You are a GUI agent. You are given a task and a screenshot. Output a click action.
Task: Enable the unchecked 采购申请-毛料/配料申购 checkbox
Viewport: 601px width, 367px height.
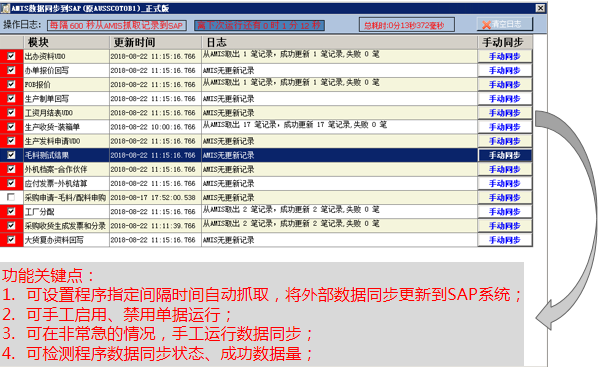[x=11, y=197]
